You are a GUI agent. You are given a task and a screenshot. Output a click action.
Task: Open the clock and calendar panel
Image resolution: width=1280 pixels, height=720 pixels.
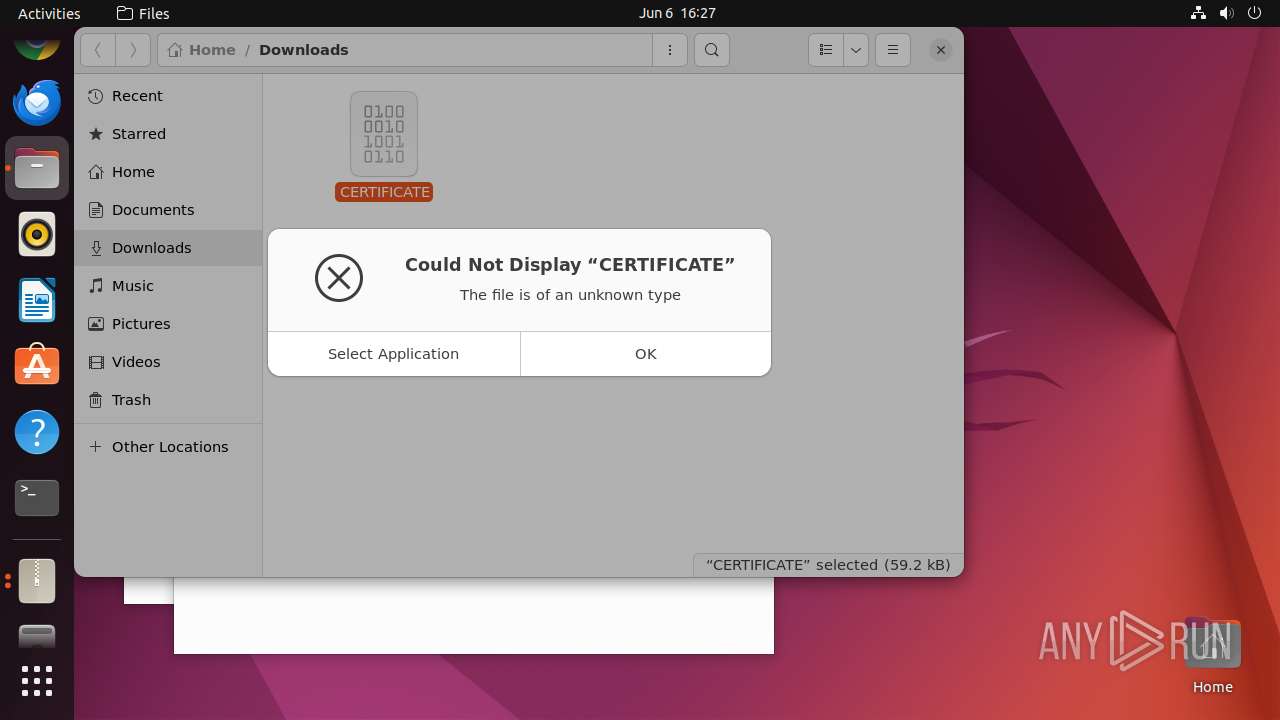(x=677, y=13)
